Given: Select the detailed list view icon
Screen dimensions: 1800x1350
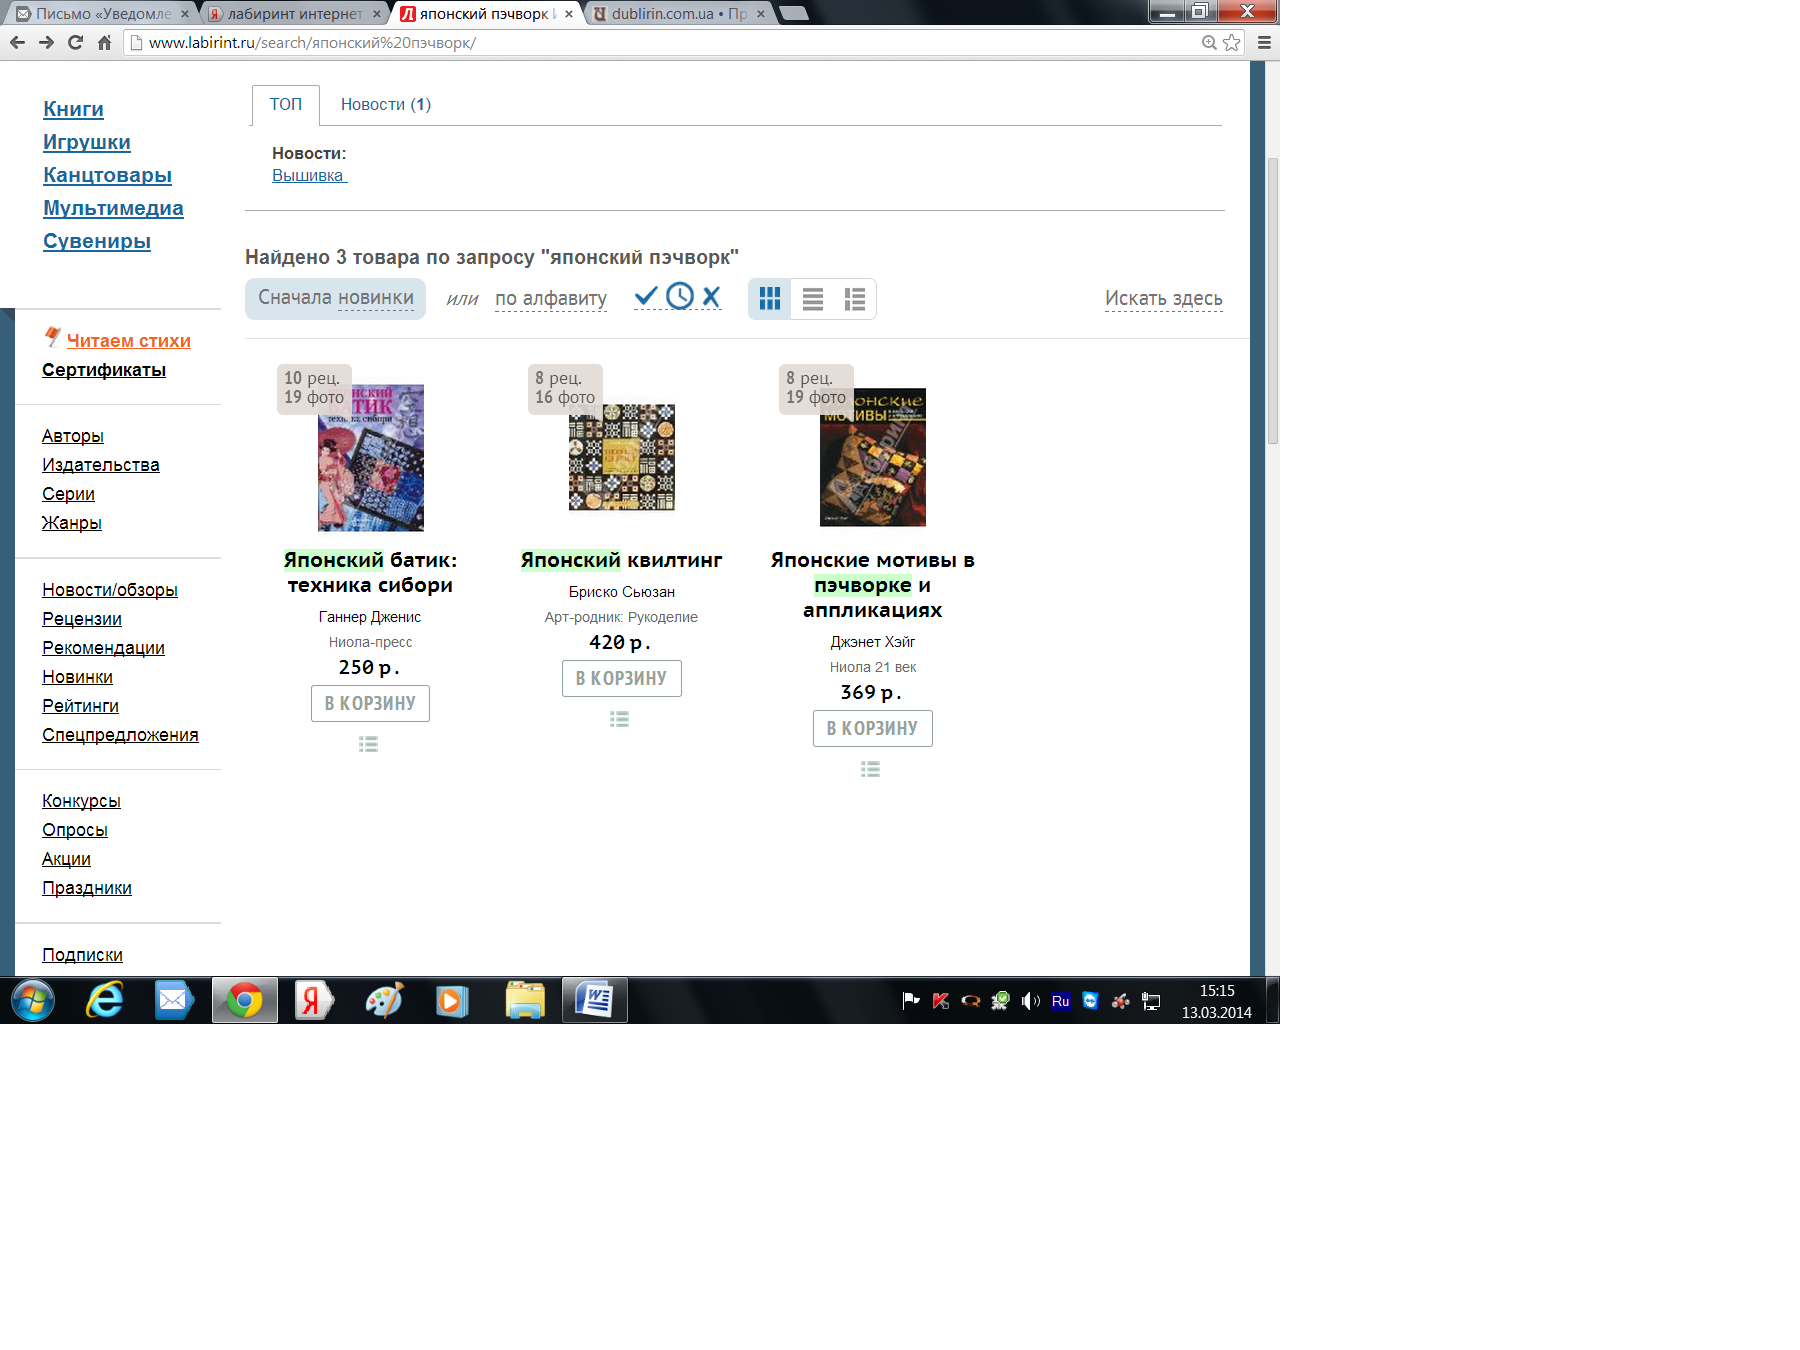Looking at the screenshot, I should pyautogui.click(x=854, y=299).
